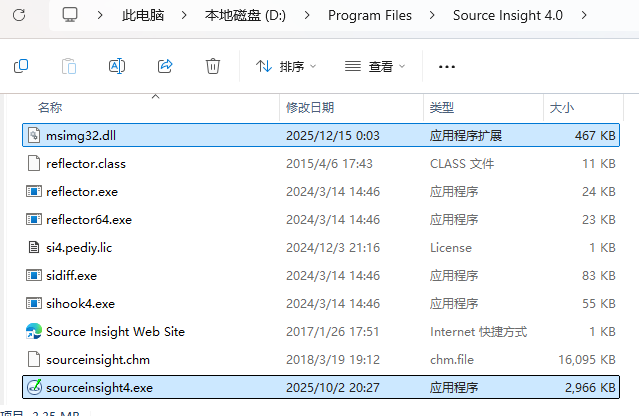Expand chevron after Source Insight 4.0 breadcrumb
This screenshot has height=416, width=639.
[584, 15]
